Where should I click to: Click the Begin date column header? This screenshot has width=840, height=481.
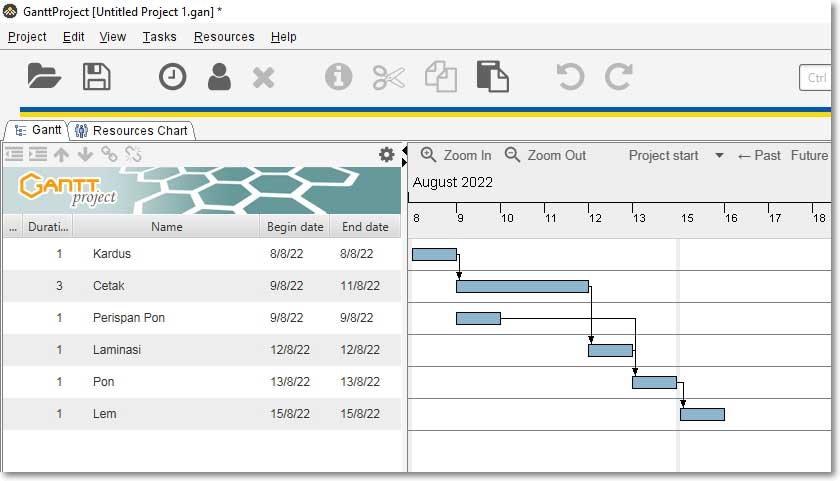[x=295, y=227]
